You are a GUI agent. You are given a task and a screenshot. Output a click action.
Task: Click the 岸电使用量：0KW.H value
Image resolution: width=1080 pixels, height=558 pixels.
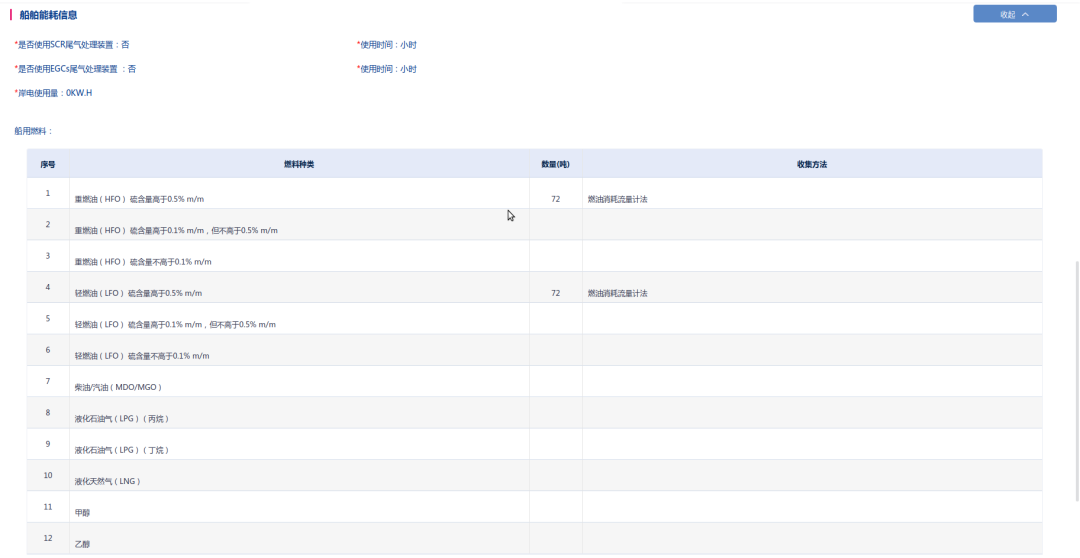(x=53, y=92)
